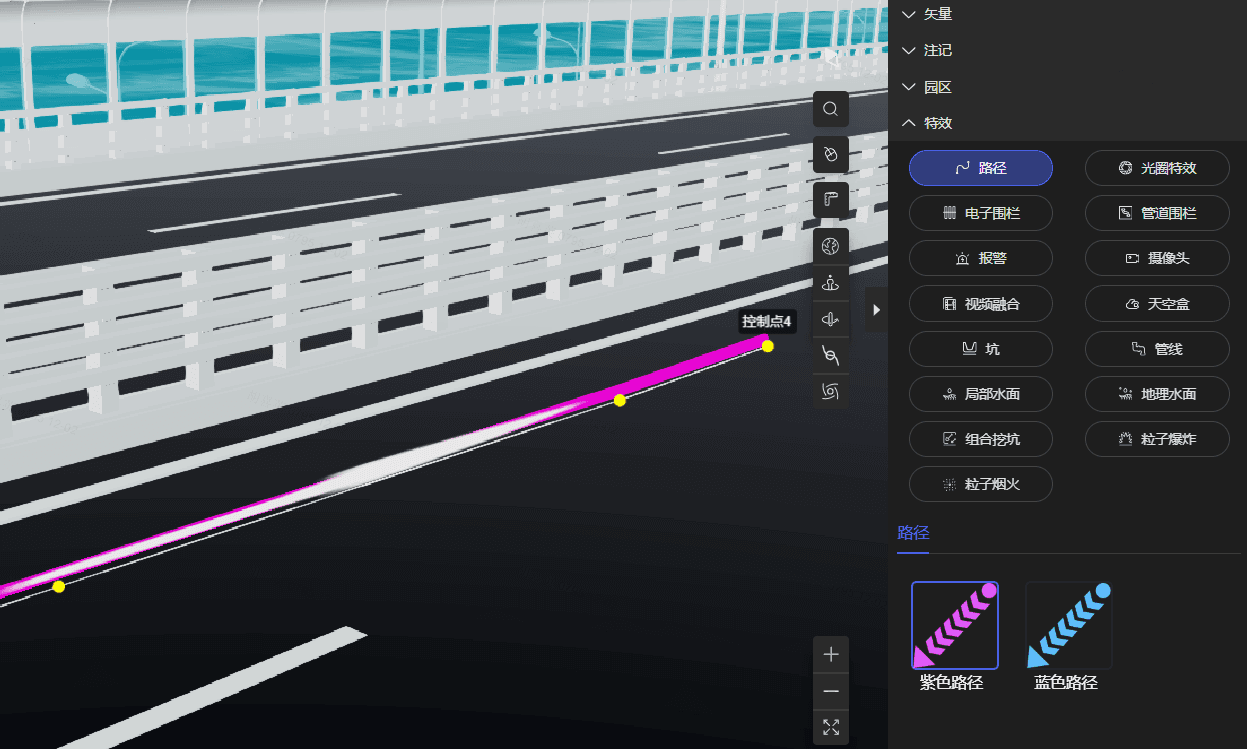Select the 蓝色路径 style thumbnail
Screen dimensions: 1247x749
(1068, 626)
